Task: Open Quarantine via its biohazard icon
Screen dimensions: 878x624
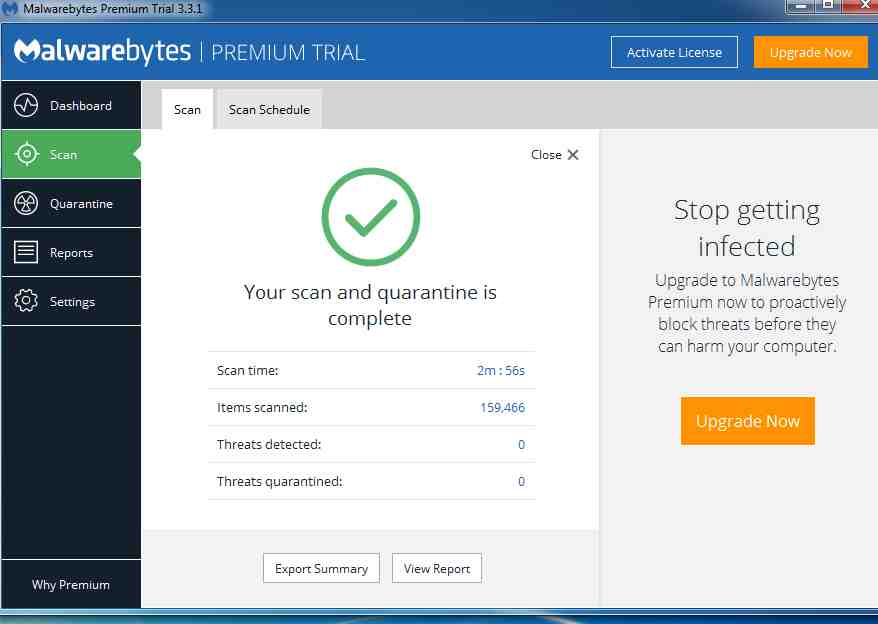Action: [26, 204]
